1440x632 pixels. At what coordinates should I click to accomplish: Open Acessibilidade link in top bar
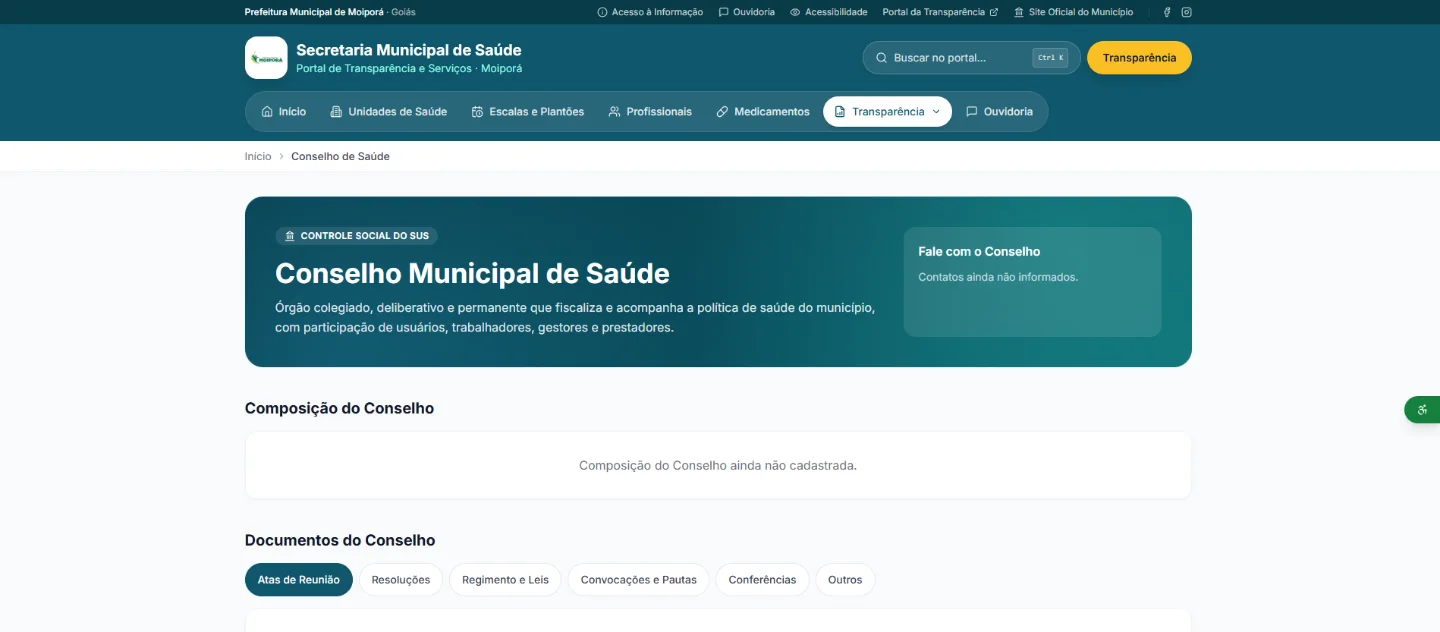tap(829, 12)
